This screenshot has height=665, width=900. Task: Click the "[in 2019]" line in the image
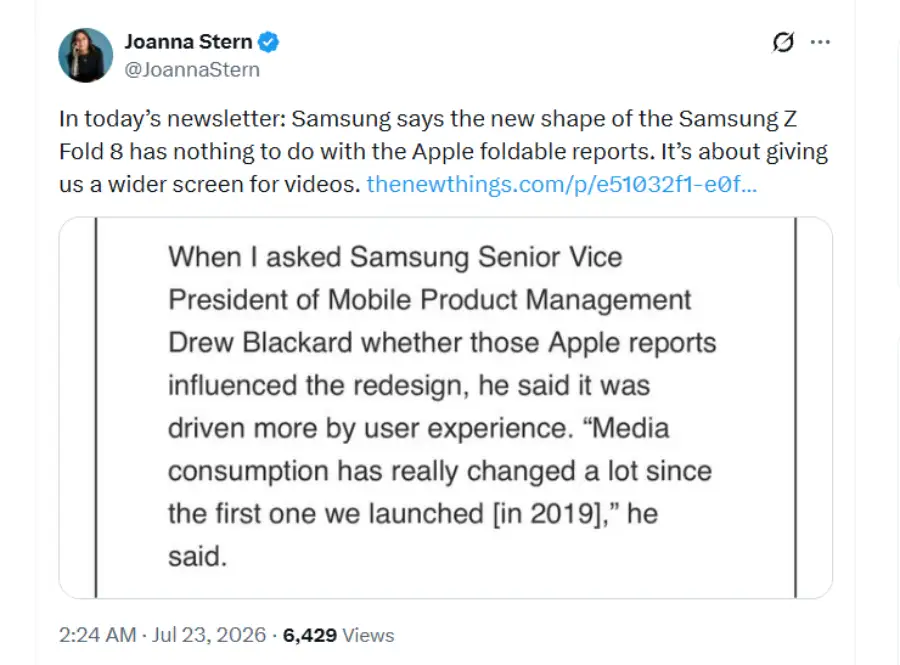(413, 514)
